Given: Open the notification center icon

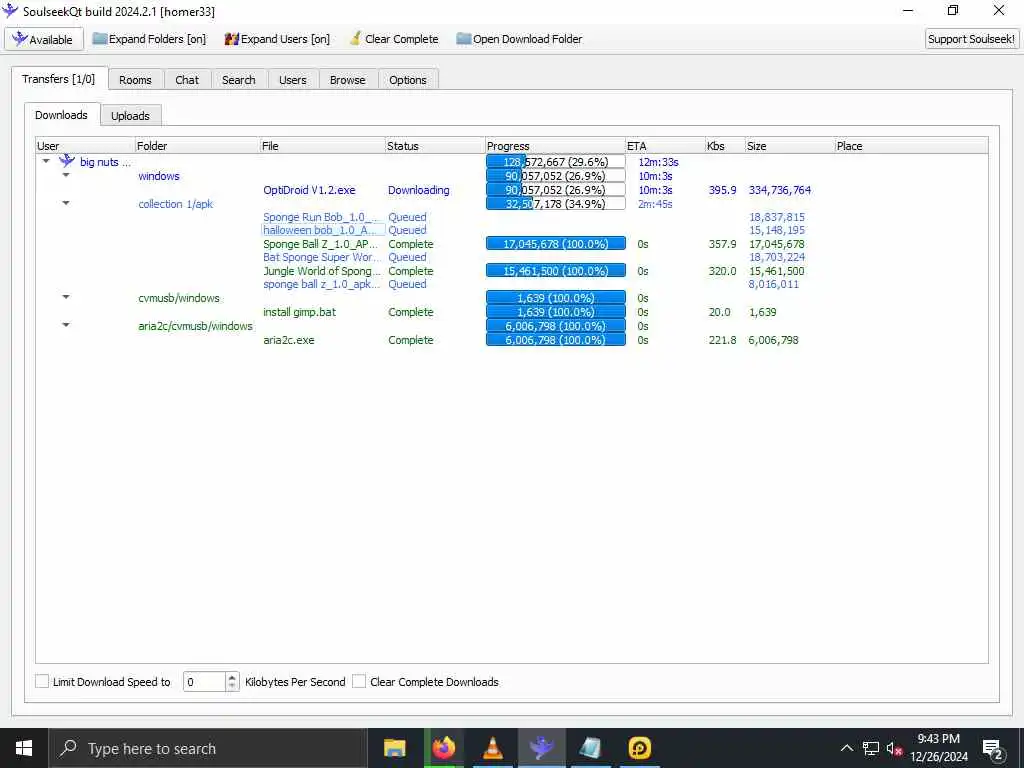Looking at the screenshot, I should pos(993,749).
